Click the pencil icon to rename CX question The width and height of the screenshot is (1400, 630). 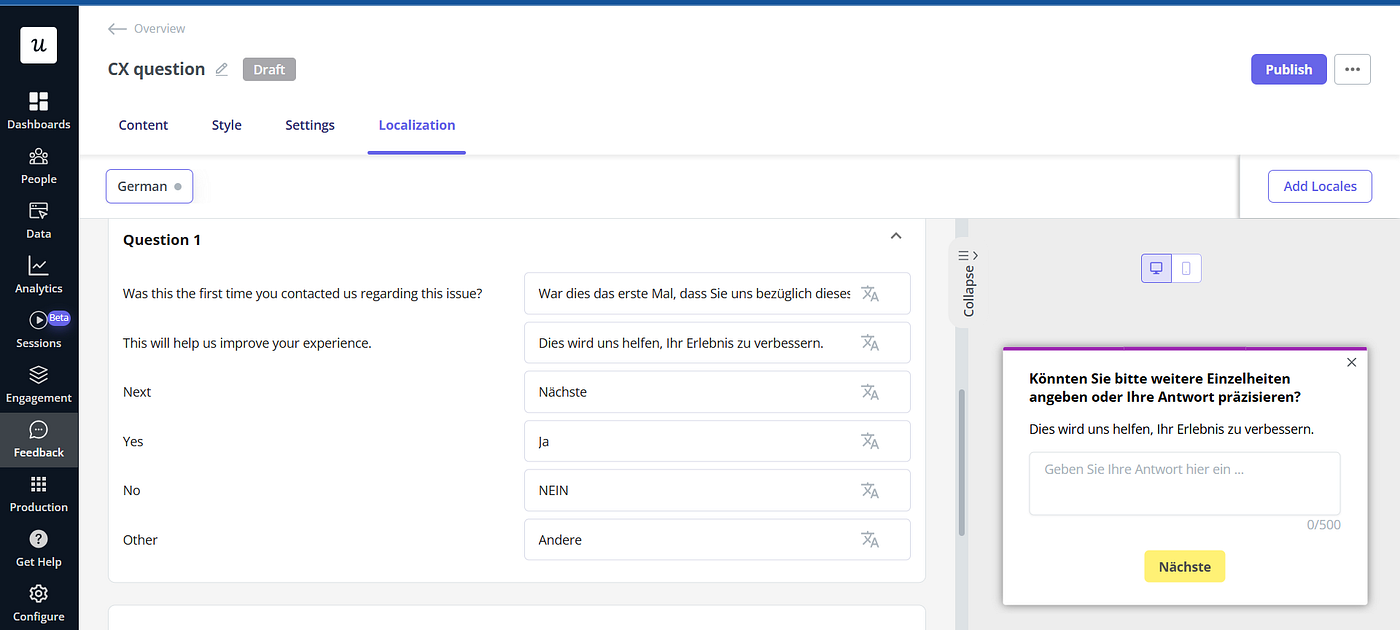click(222, 69)
